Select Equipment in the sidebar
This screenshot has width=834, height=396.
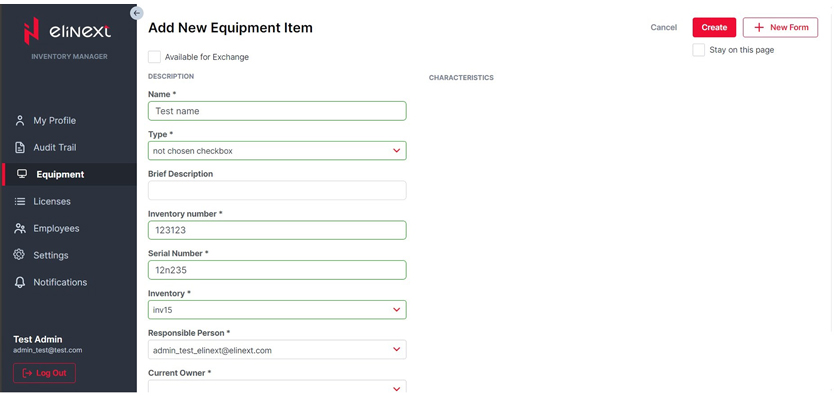[69, 174]
